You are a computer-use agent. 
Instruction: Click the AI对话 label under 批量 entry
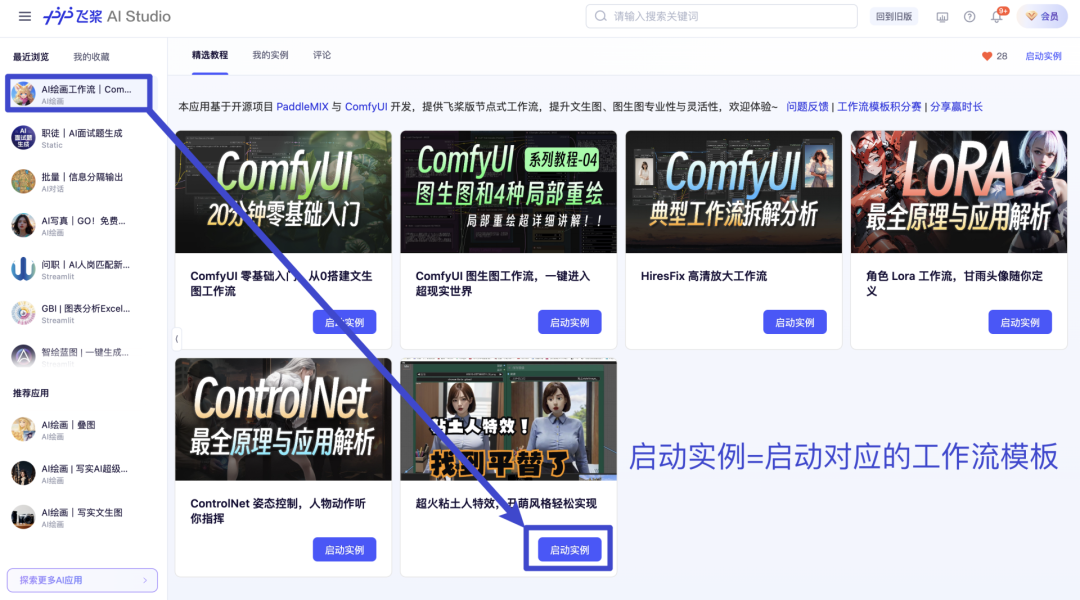52,189
